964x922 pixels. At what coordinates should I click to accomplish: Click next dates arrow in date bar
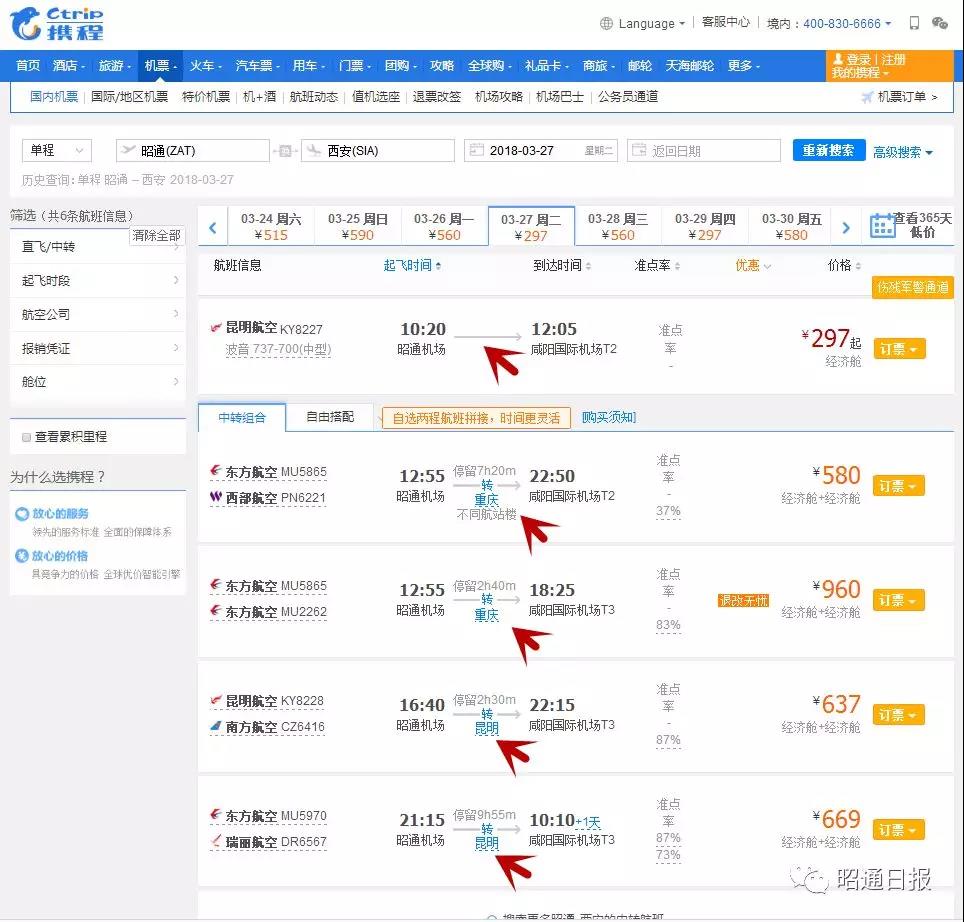tap(847, 227)
